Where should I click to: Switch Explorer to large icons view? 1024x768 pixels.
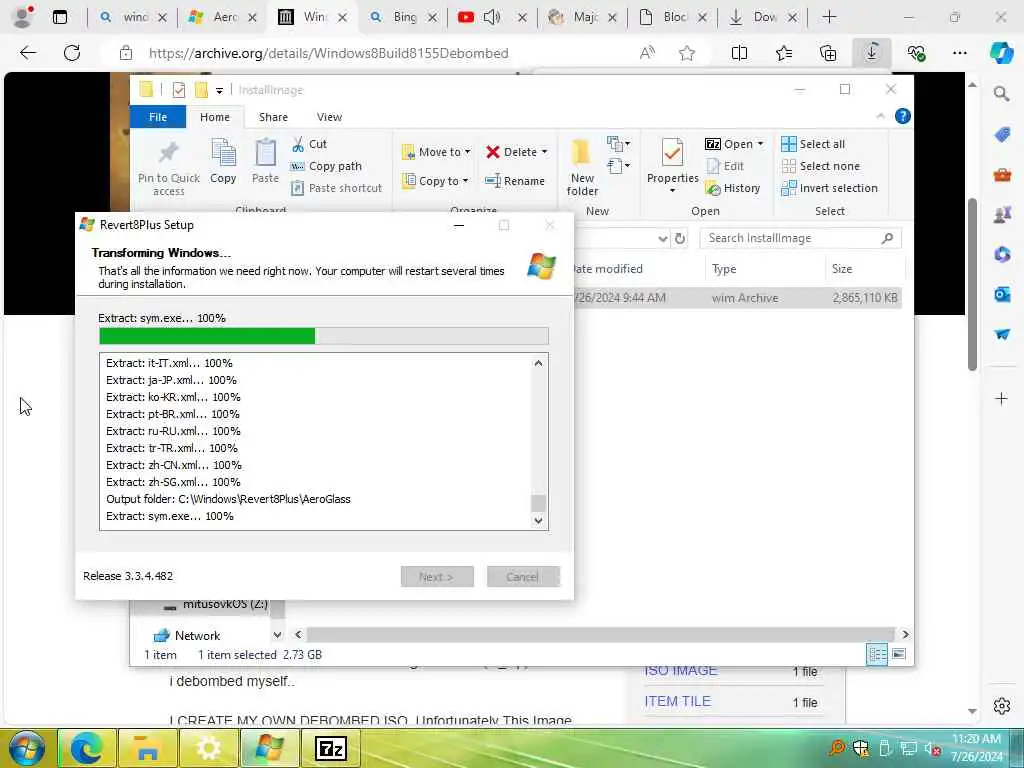pos(899,654)
